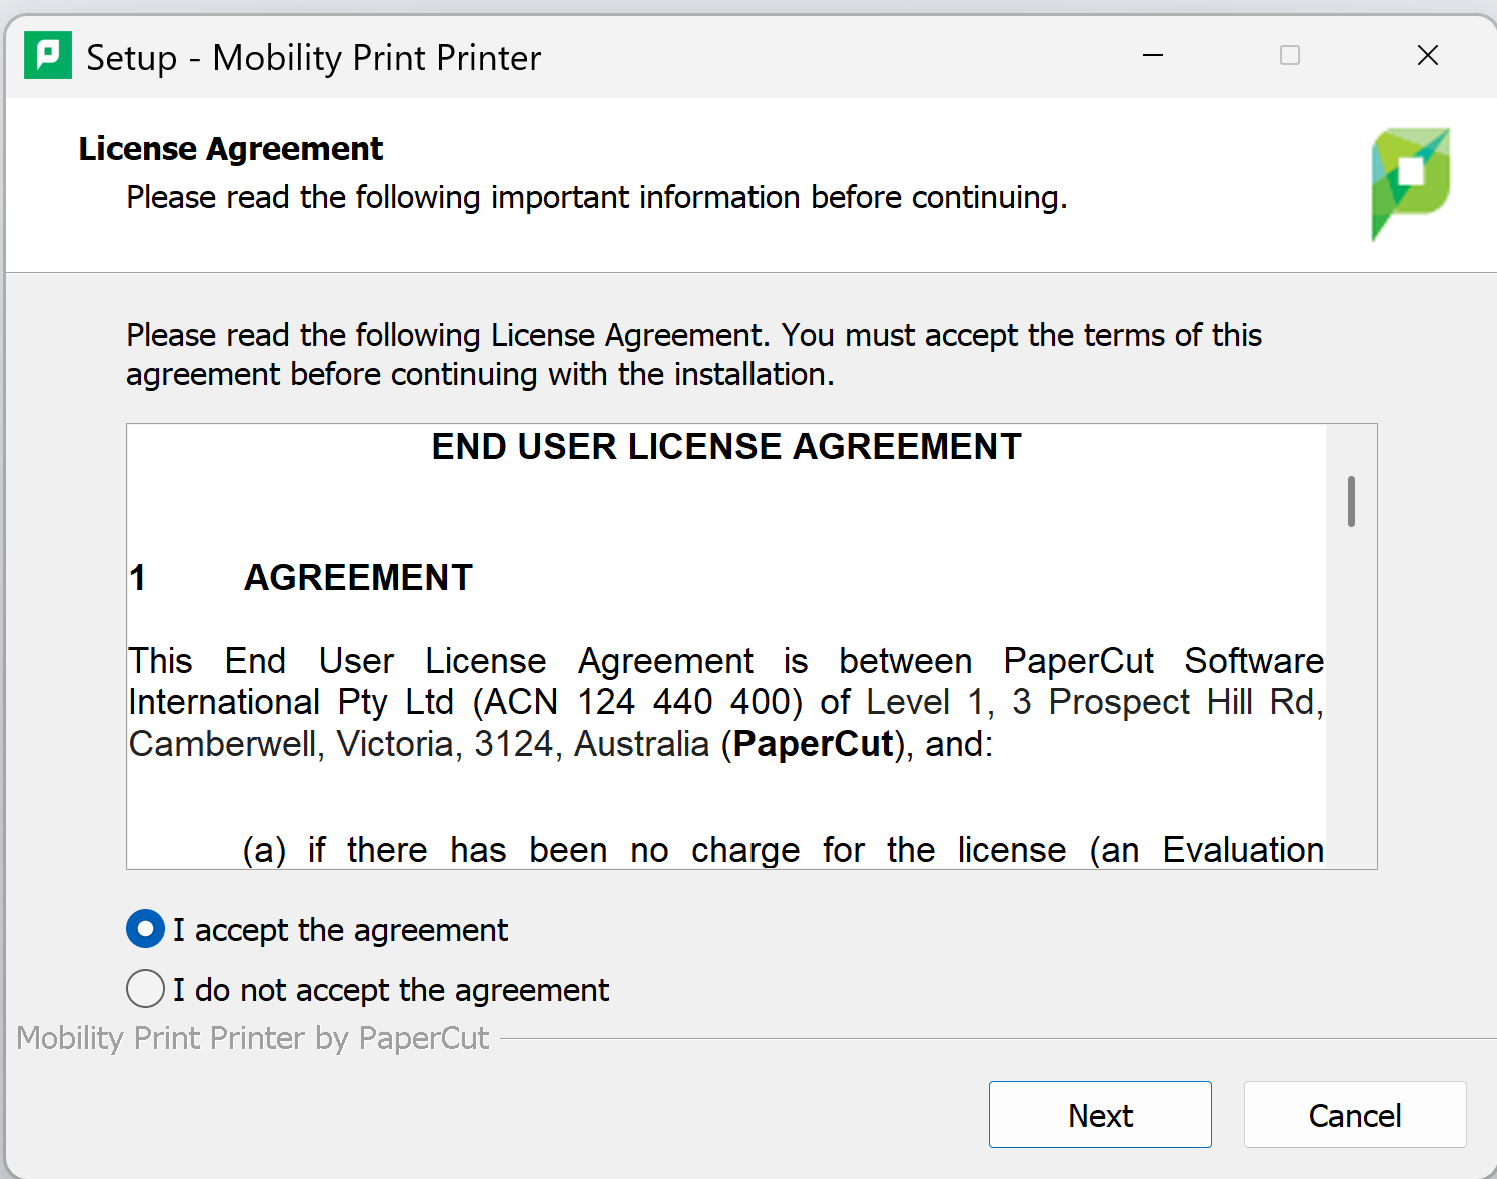Minimize the Setup window
The width and height of the screenshot is (1497, 1179).
tap(1153, 56)
